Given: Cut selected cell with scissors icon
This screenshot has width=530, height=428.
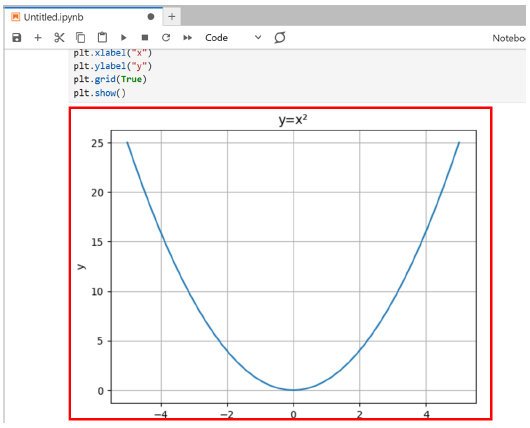Looking at the screenshot, I should pos(59,38).
